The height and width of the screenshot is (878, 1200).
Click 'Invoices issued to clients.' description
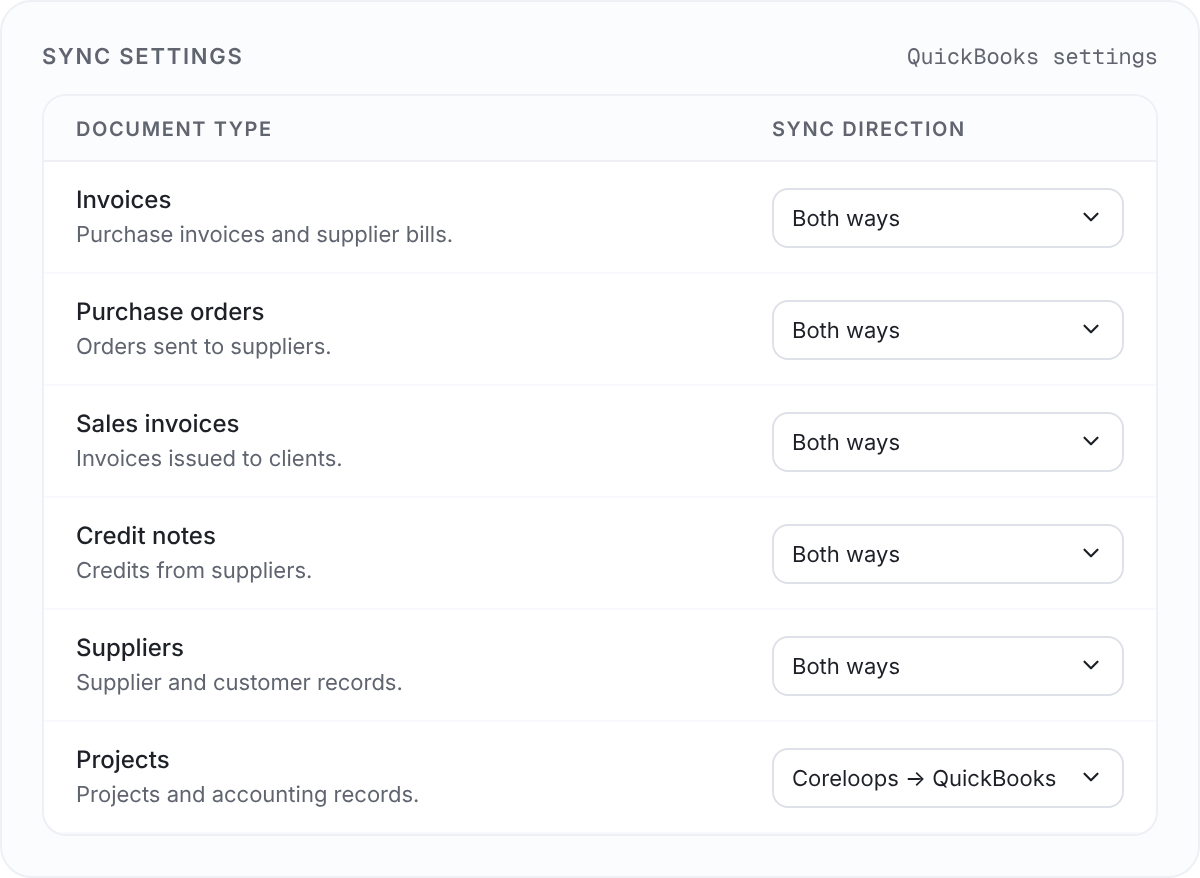(209, 459)
